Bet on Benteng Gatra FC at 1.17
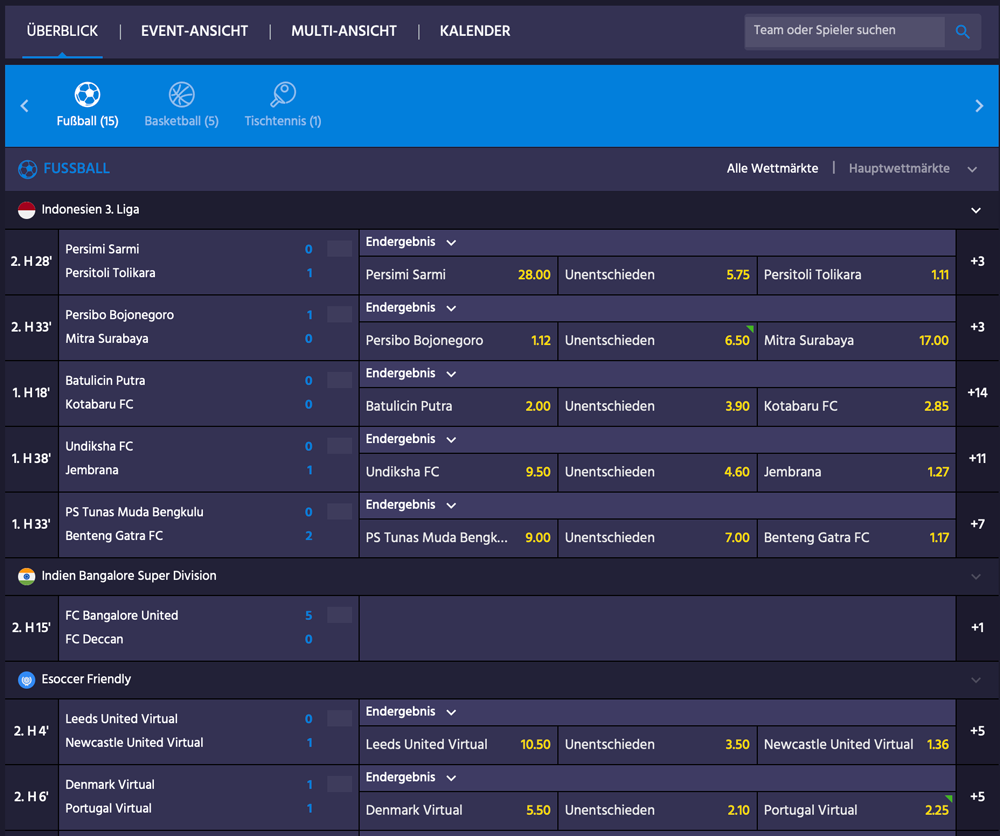Viewport: 1000px width, 836px height. (x=857, y=538)
